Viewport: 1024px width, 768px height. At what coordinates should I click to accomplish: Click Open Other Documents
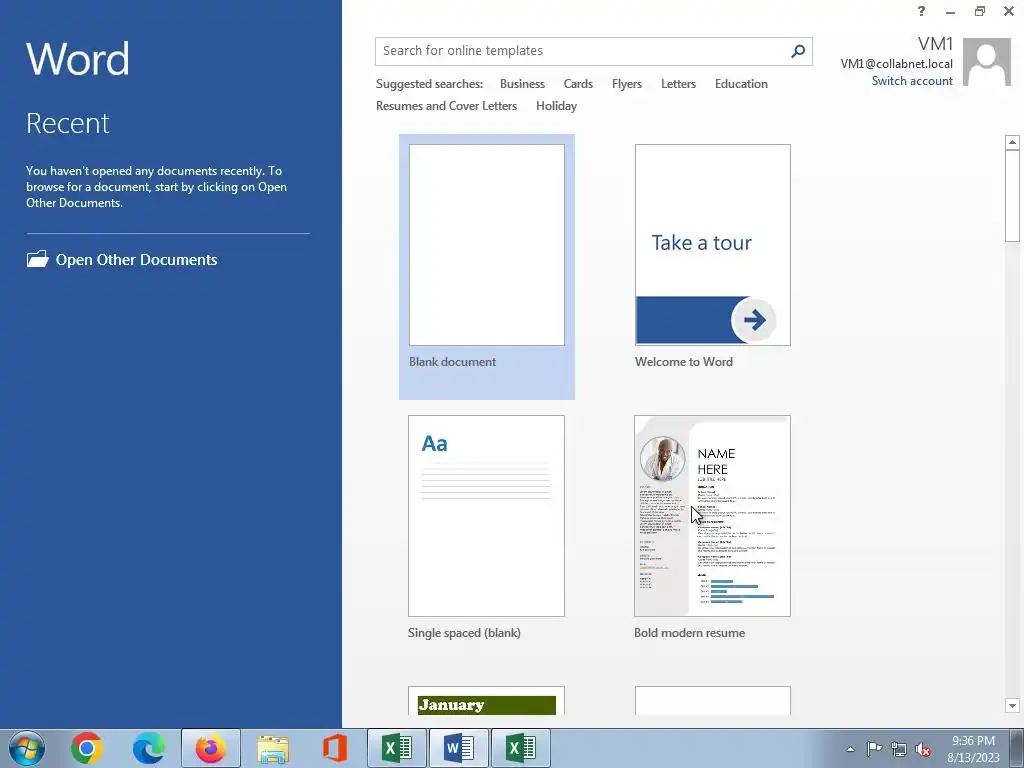coord(122,259)
